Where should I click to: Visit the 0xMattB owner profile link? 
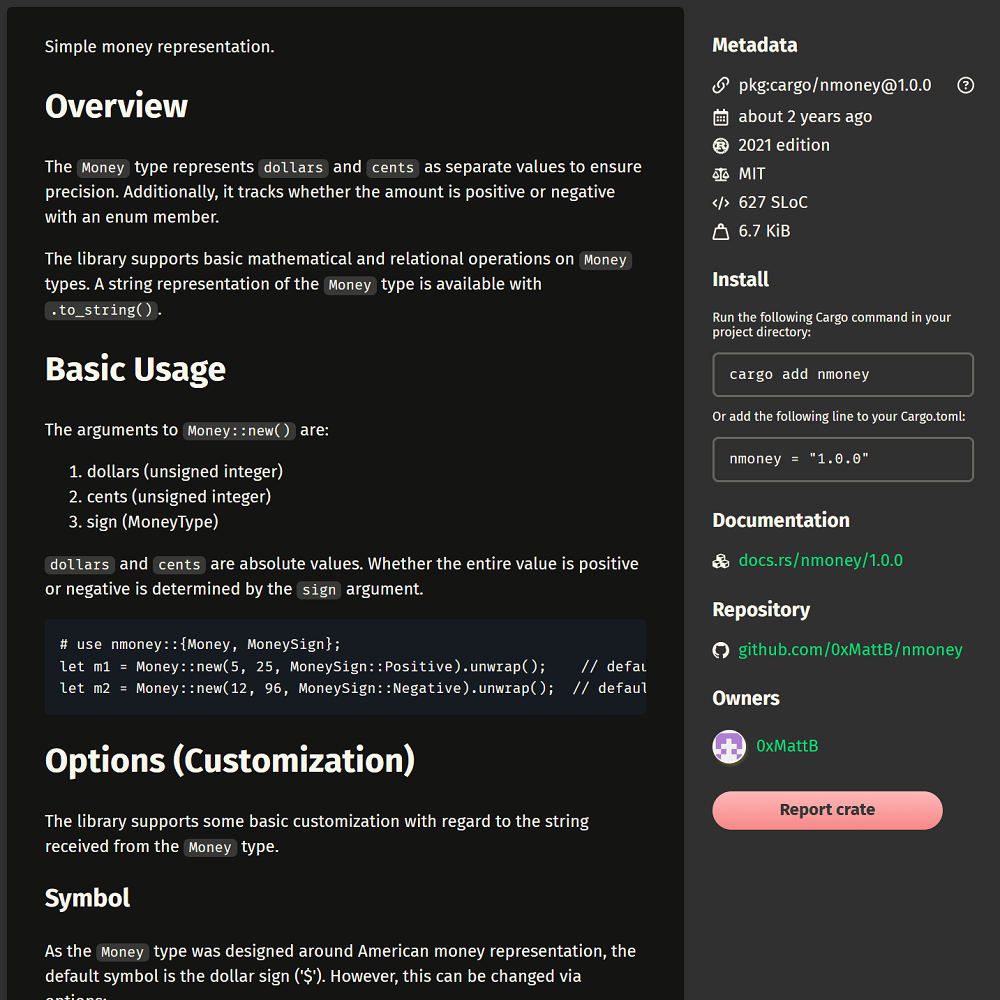pyautogui.click(x=787, y=746)
